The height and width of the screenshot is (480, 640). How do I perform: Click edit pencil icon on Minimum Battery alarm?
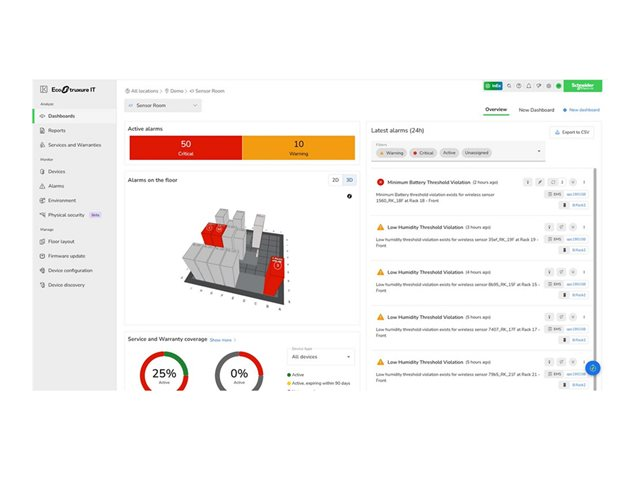point(540,182)
